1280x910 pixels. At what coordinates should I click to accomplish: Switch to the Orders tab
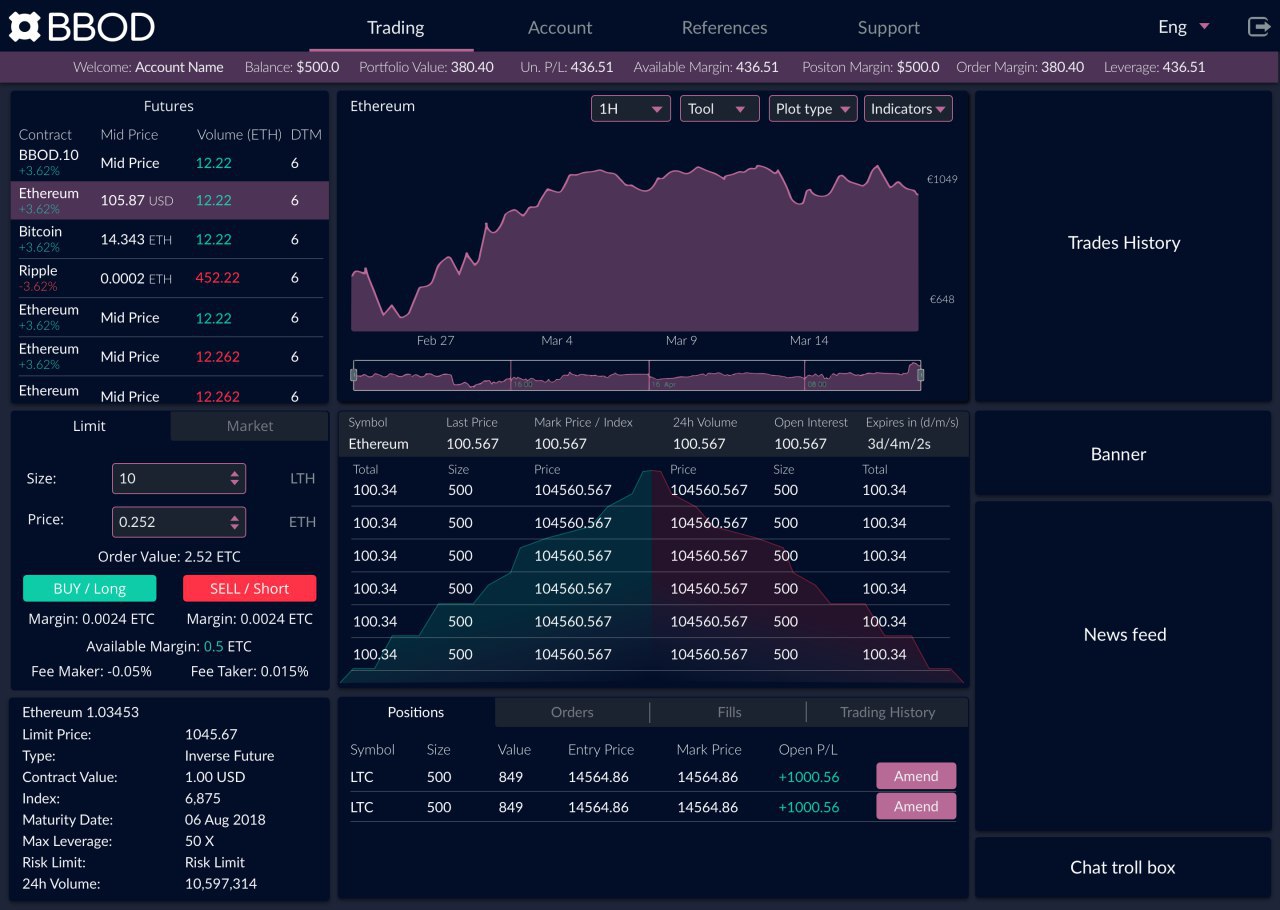[x=572, y=712]
